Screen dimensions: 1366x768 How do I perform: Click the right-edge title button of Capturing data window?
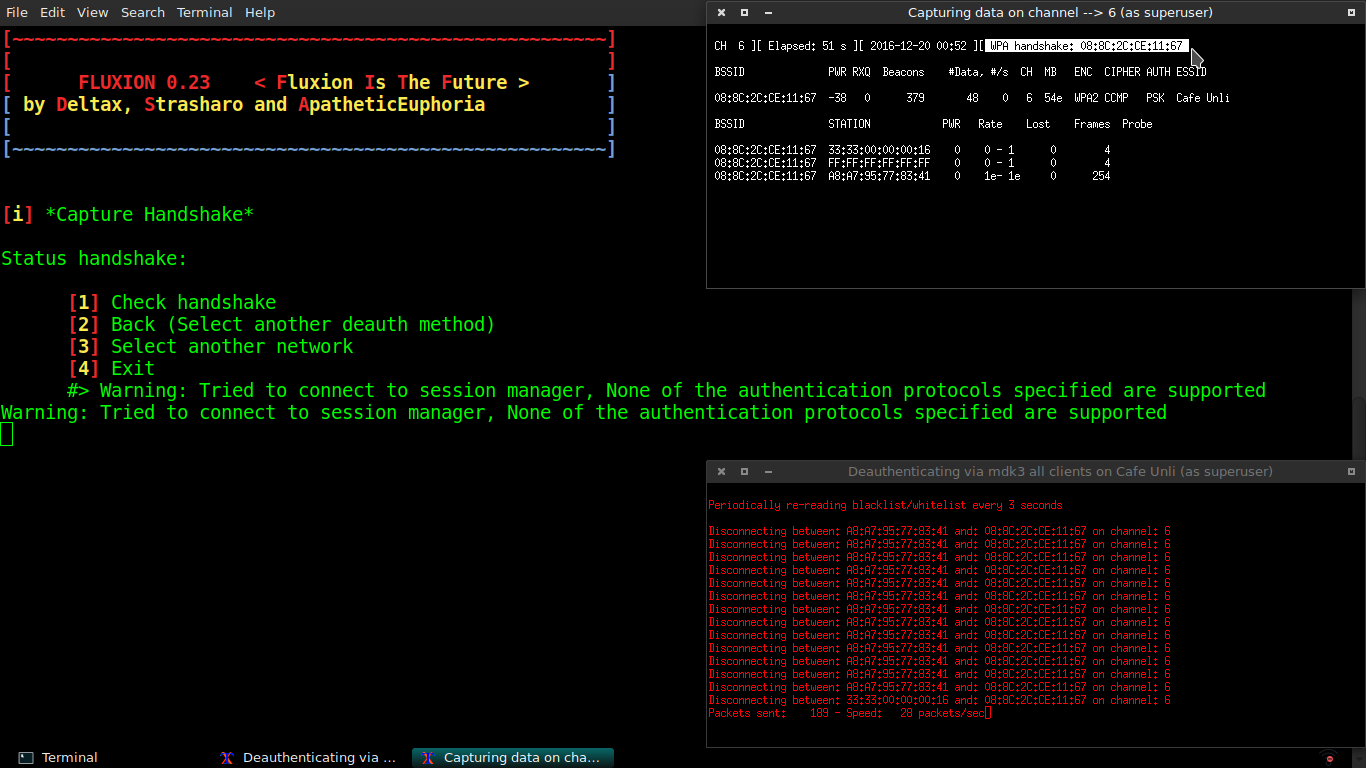[1352, 13]
